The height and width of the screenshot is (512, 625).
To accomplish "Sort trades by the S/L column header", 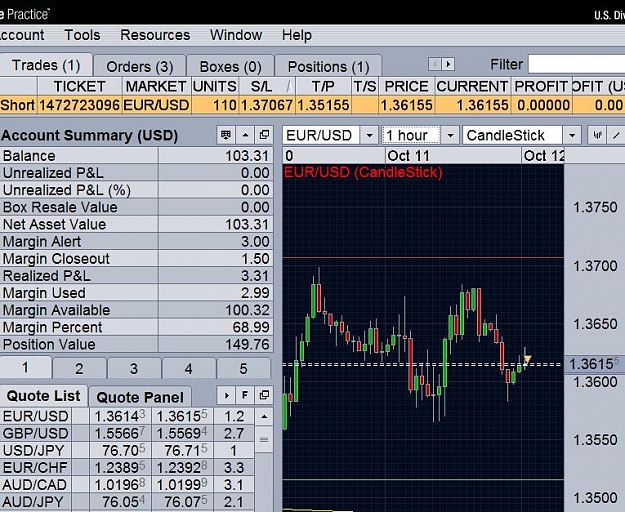I will tap(266, 86).
